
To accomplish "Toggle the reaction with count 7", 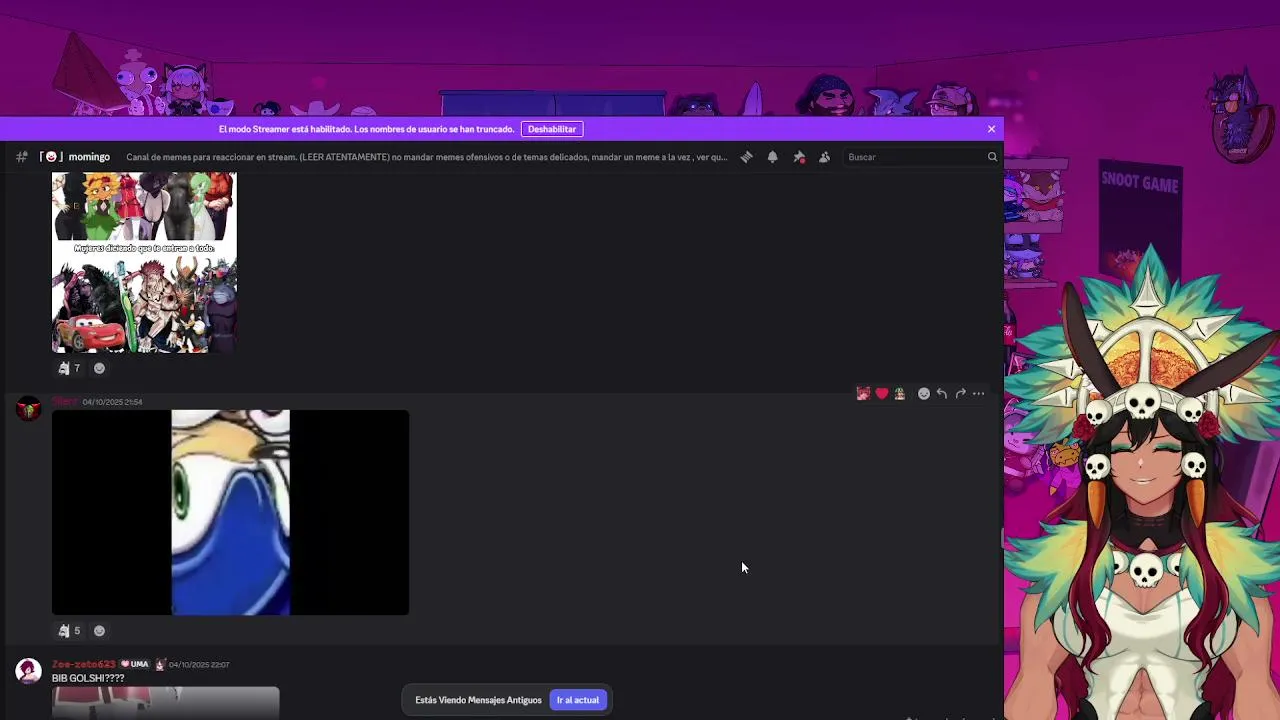I will (x=69, y=368).
